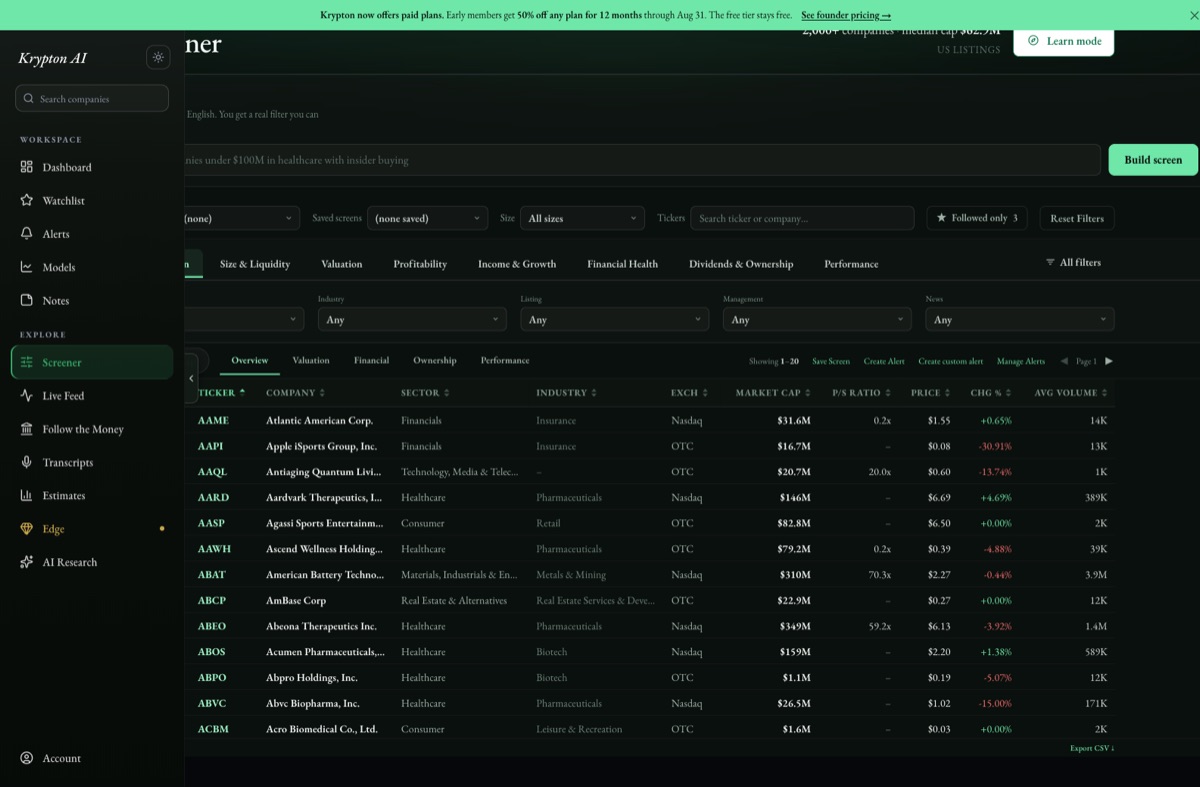Focus the Tickers search field

tap(802, 218)
